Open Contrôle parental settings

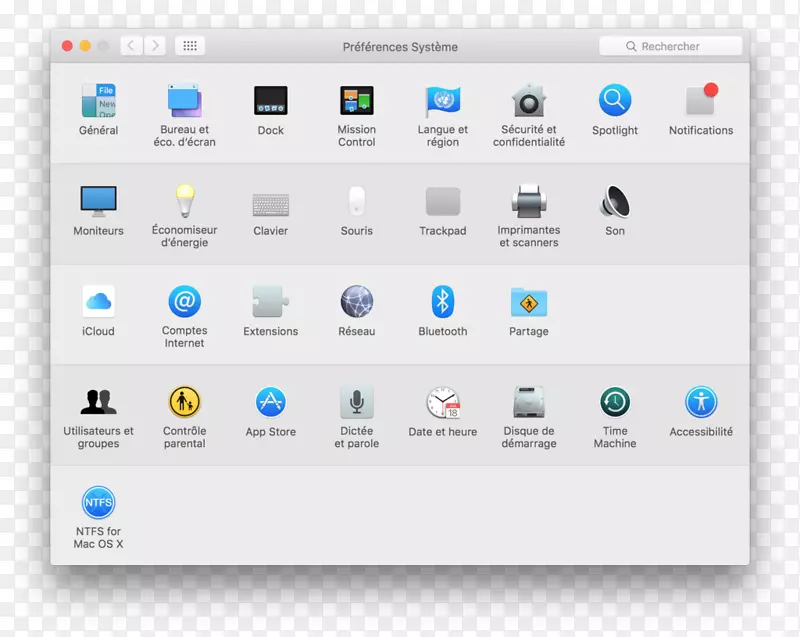[x=184, y=403]
